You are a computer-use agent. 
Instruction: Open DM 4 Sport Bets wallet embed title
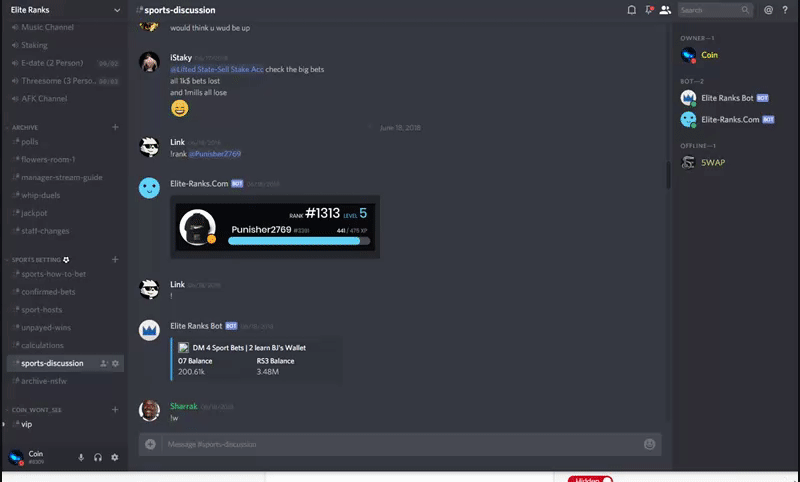pyautogui.click(x=249, y=348)
